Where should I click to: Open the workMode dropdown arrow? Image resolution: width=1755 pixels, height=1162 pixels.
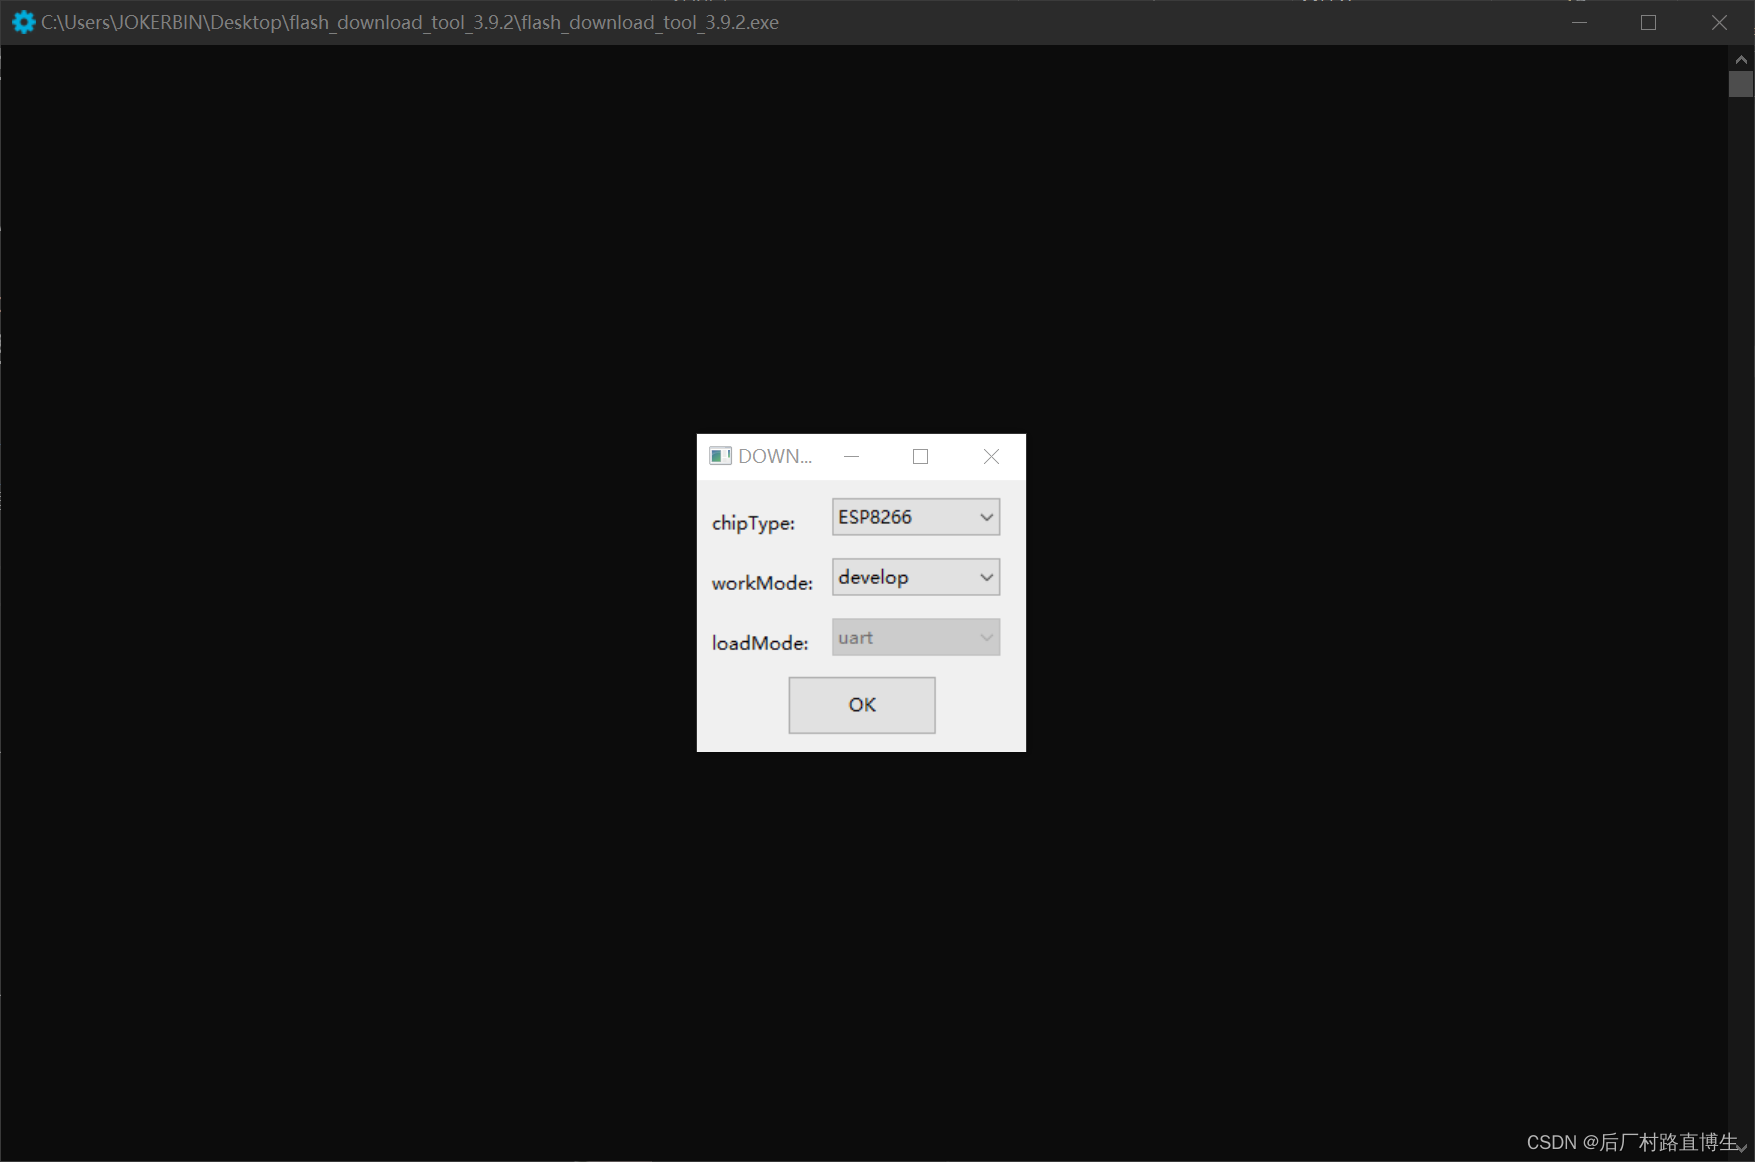986,576
